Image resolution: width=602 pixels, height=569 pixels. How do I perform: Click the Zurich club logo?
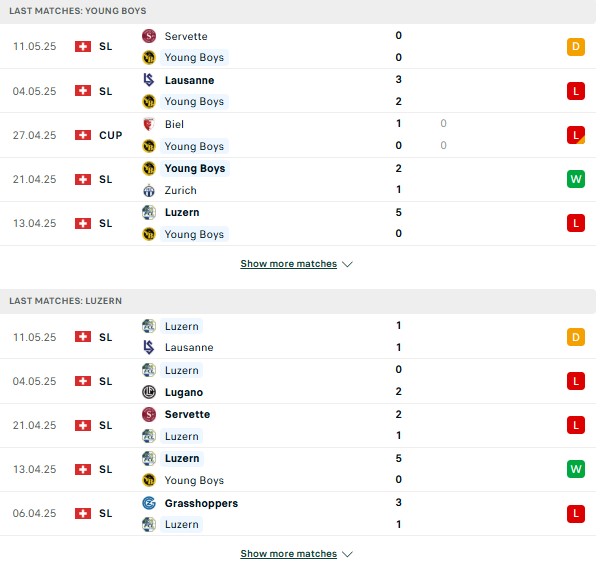click(x=149, y=190)
